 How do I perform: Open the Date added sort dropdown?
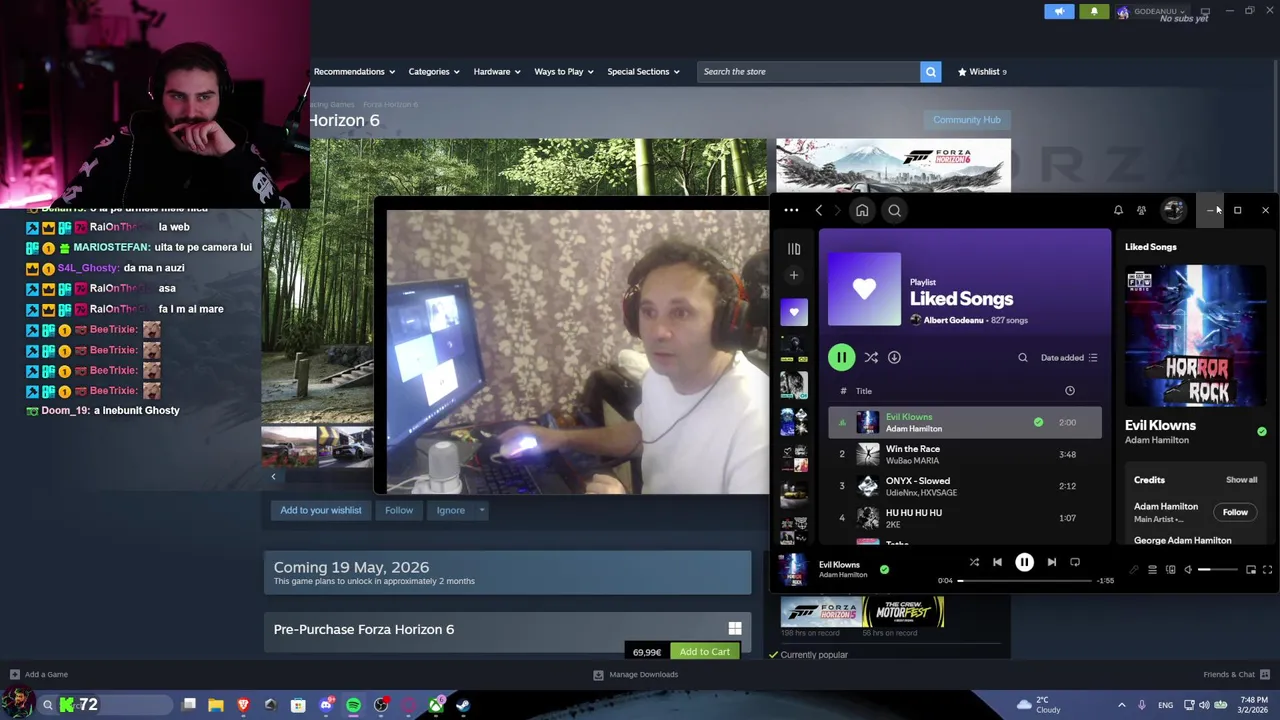pos(1069,357)
